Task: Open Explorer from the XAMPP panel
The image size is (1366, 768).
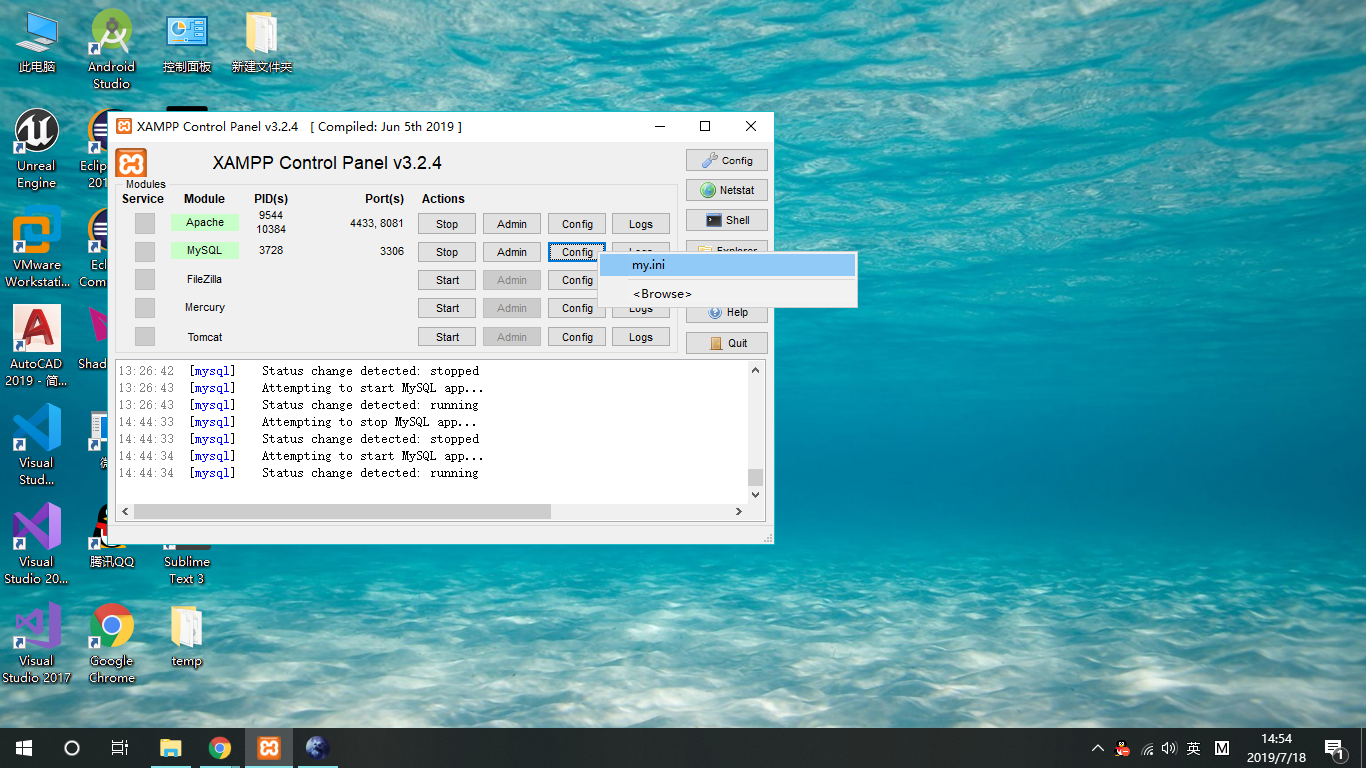Action: 726,250
